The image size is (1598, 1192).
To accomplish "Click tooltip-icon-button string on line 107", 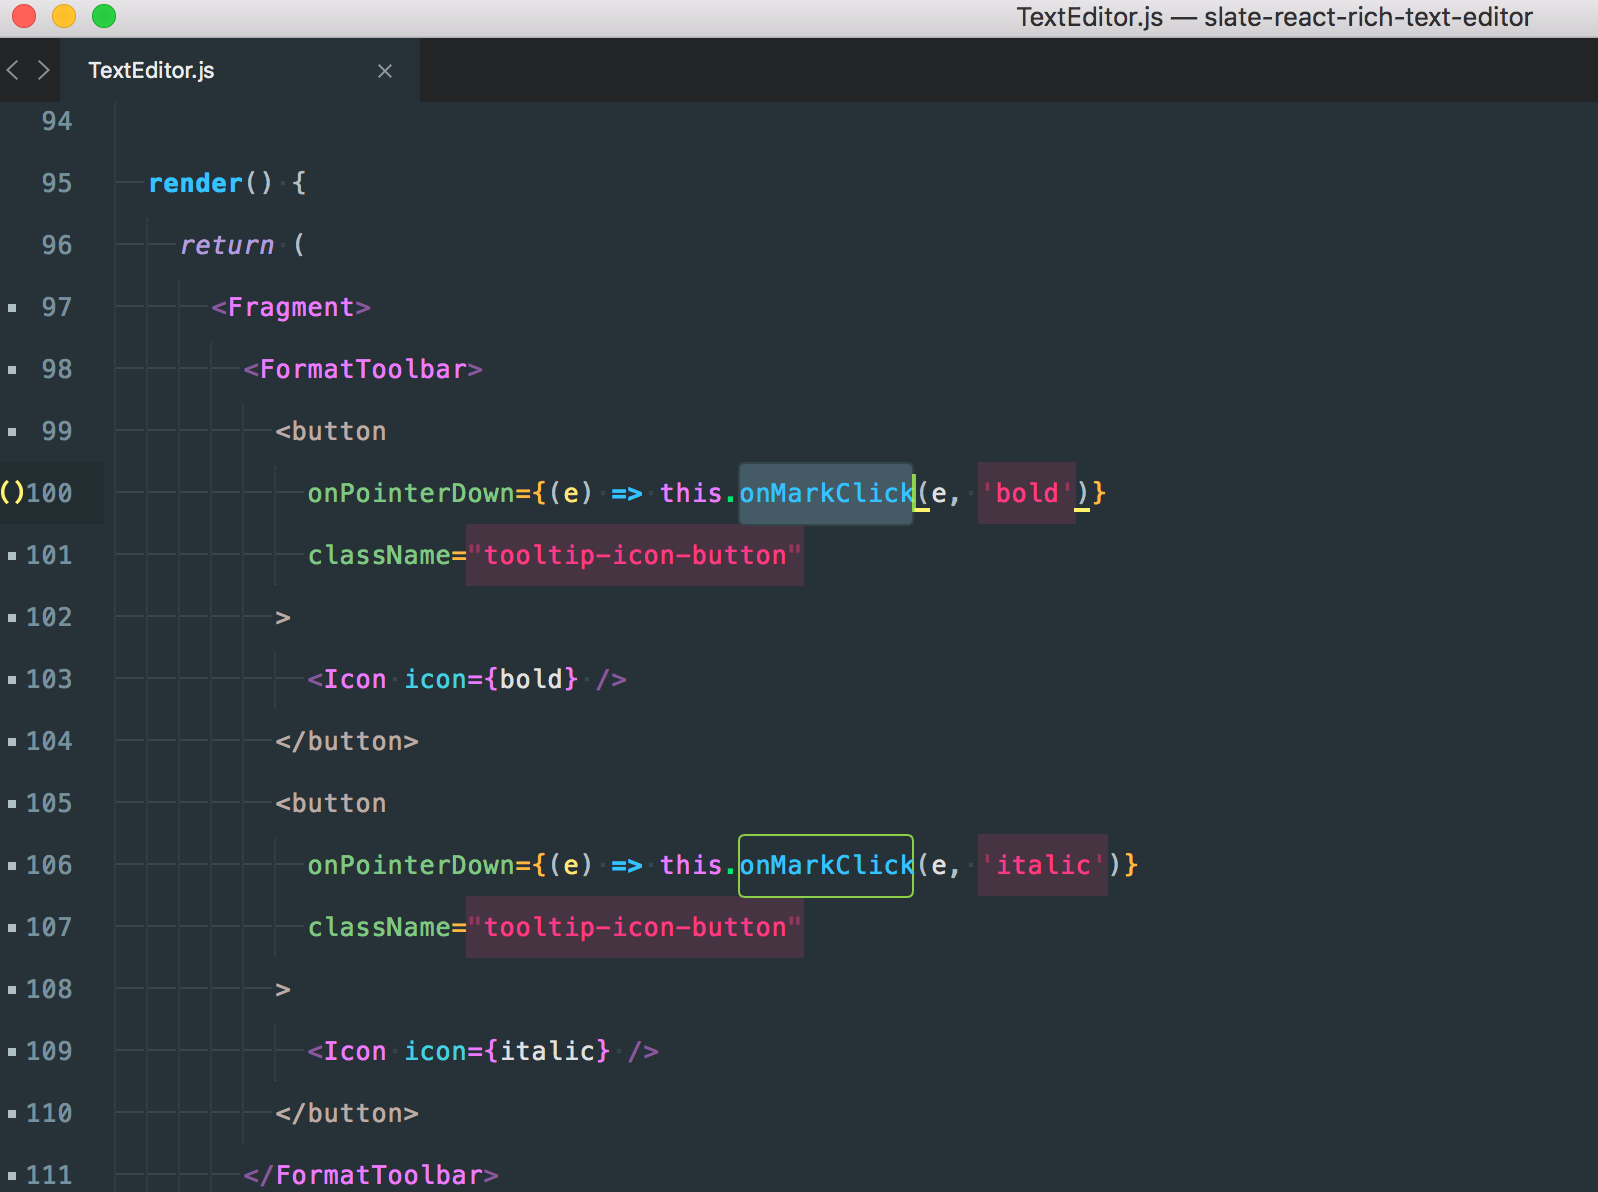I will 635,927.
